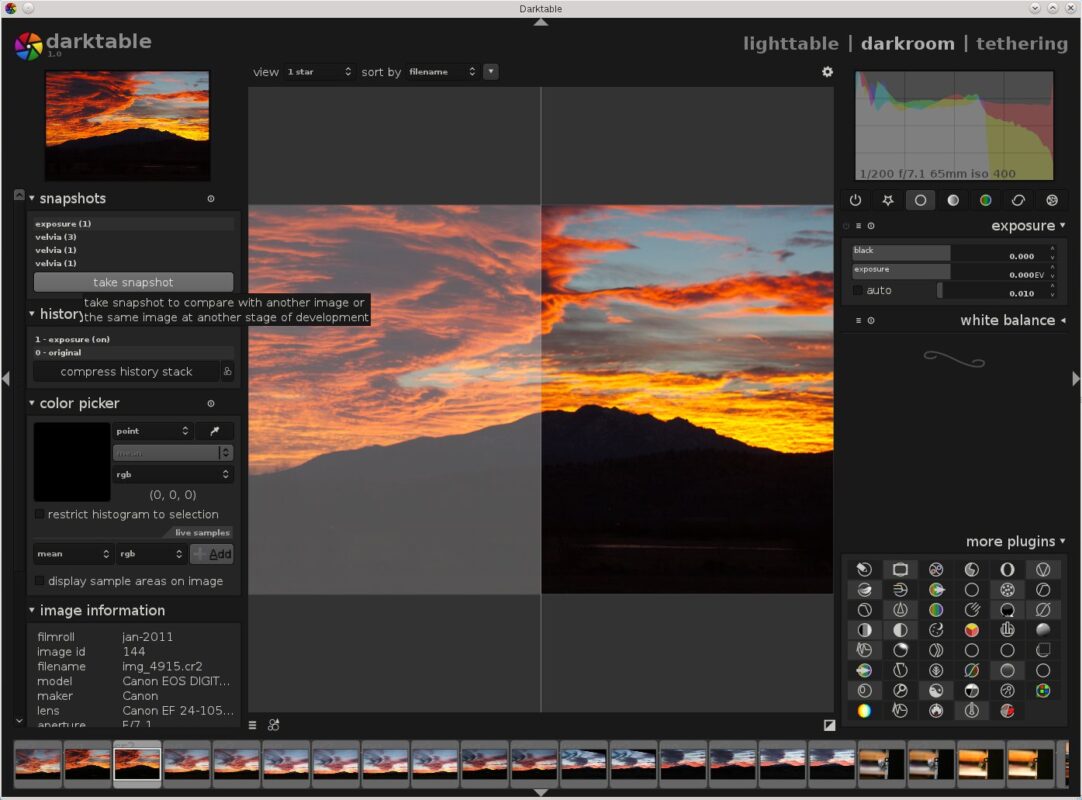Select snapshot 'exposure (1)'
Screen dimensions: 1082x800
click(133, 224)
